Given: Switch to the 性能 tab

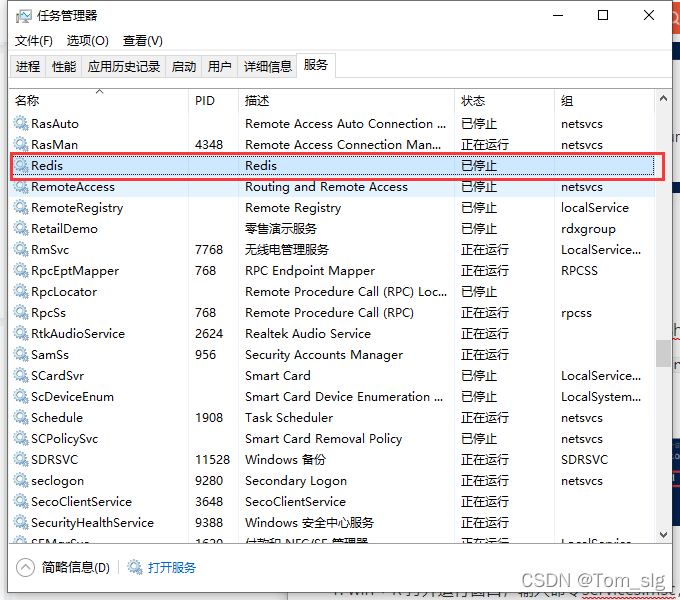Looking at the screenshot, I should (64, 67).
